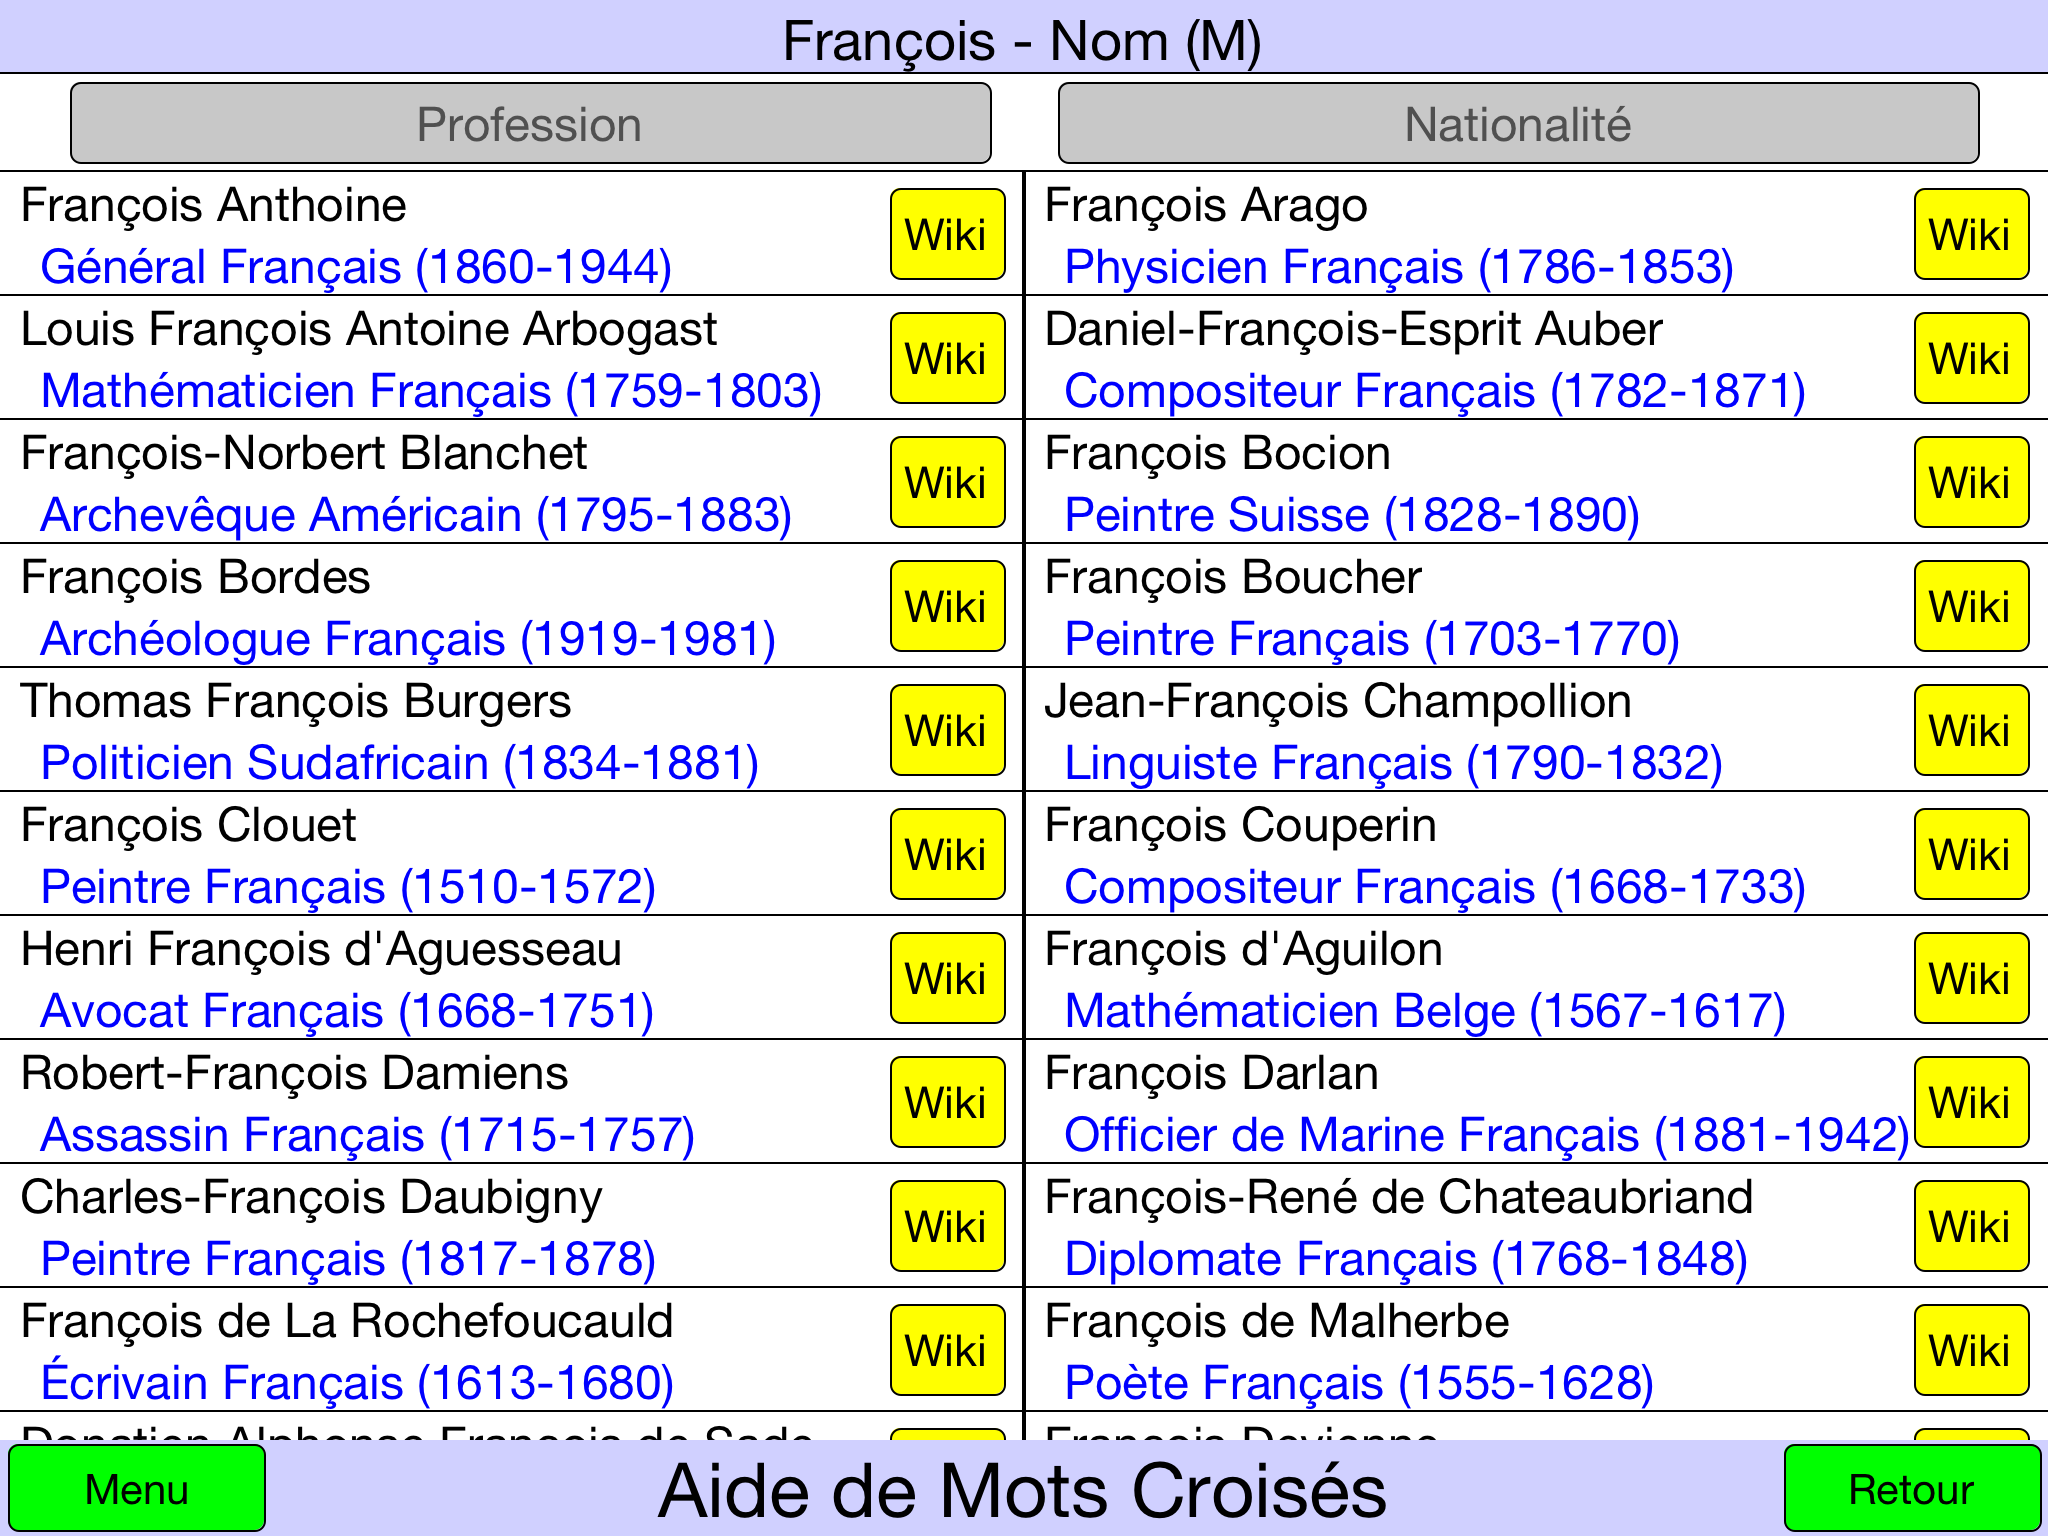Open Wiki for François de Malherbe
The height and width of the screenshot is (1536, 2048).
(1971, 1350)
